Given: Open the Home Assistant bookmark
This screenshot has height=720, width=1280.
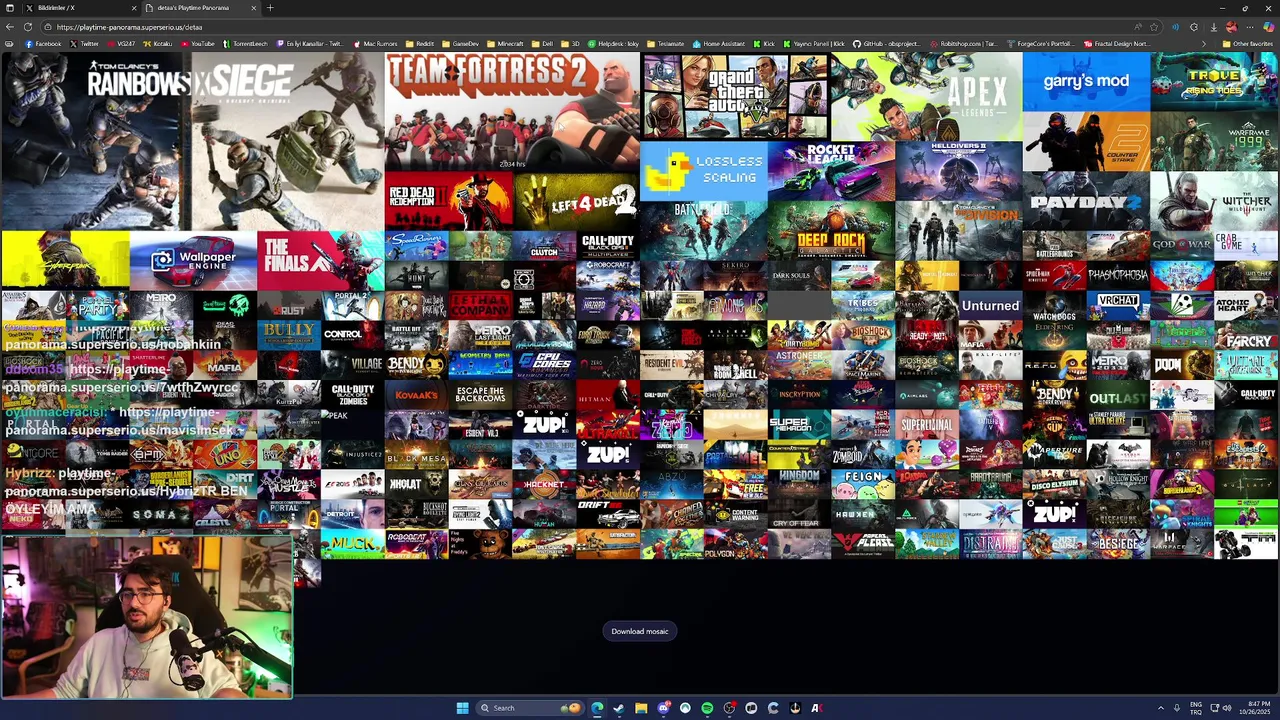Looking at the screenshot, I should point(719,44).
